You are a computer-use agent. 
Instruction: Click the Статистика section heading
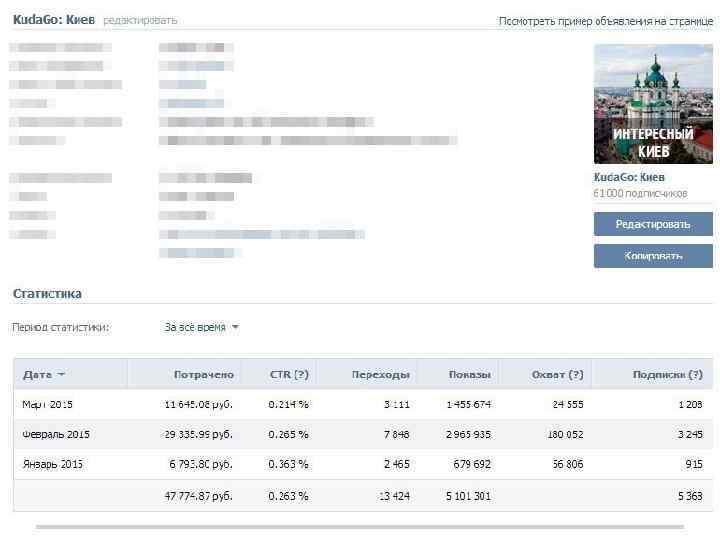(47, 294)
